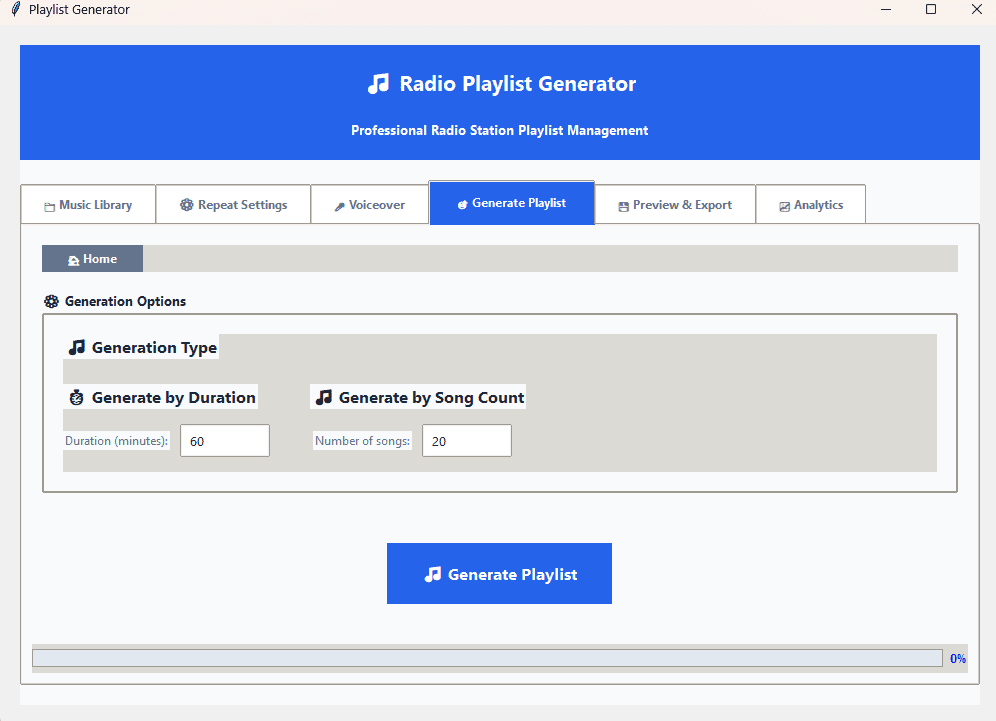The width and height of the screenshot is (996, 721).
Task: Open the Repeat Settings tab
Action: pos(233,204)
